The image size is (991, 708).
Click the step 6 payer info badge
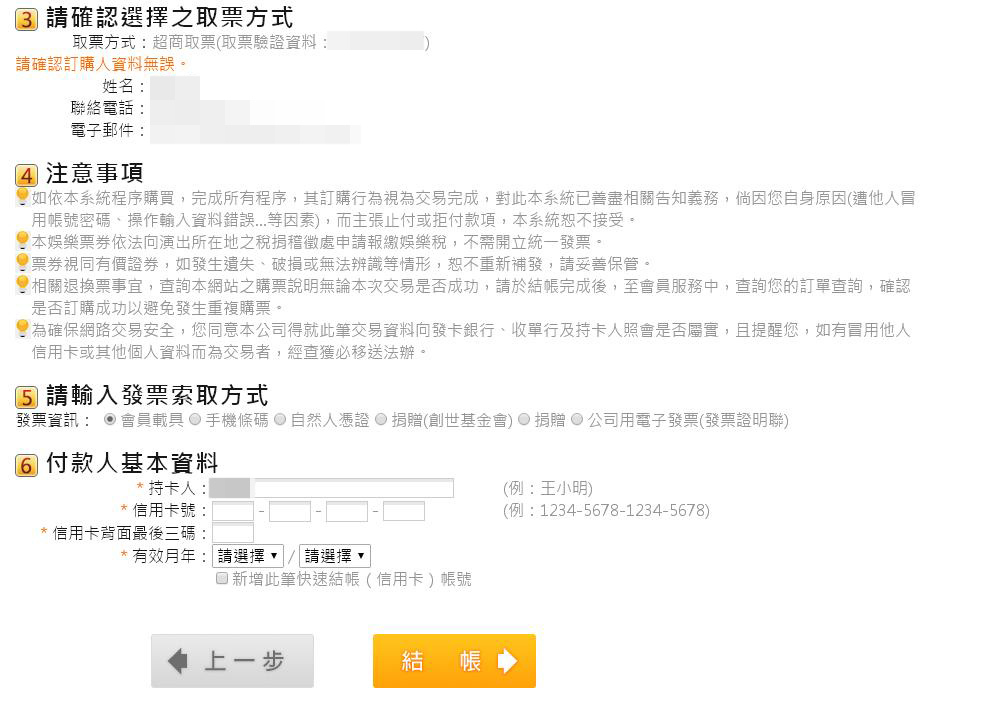tap(26, 465)
